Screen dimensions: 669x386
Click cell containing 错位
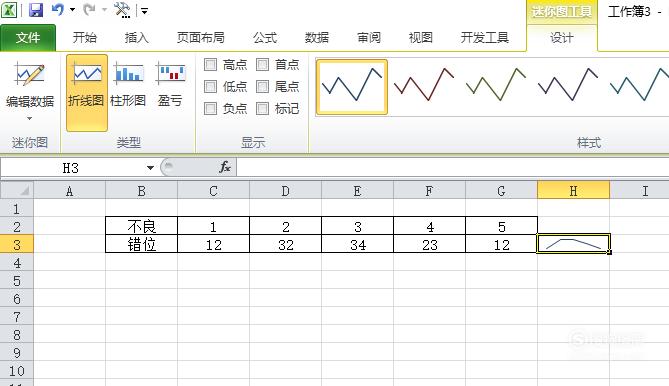pyautogui.click(x=142, y=244)
